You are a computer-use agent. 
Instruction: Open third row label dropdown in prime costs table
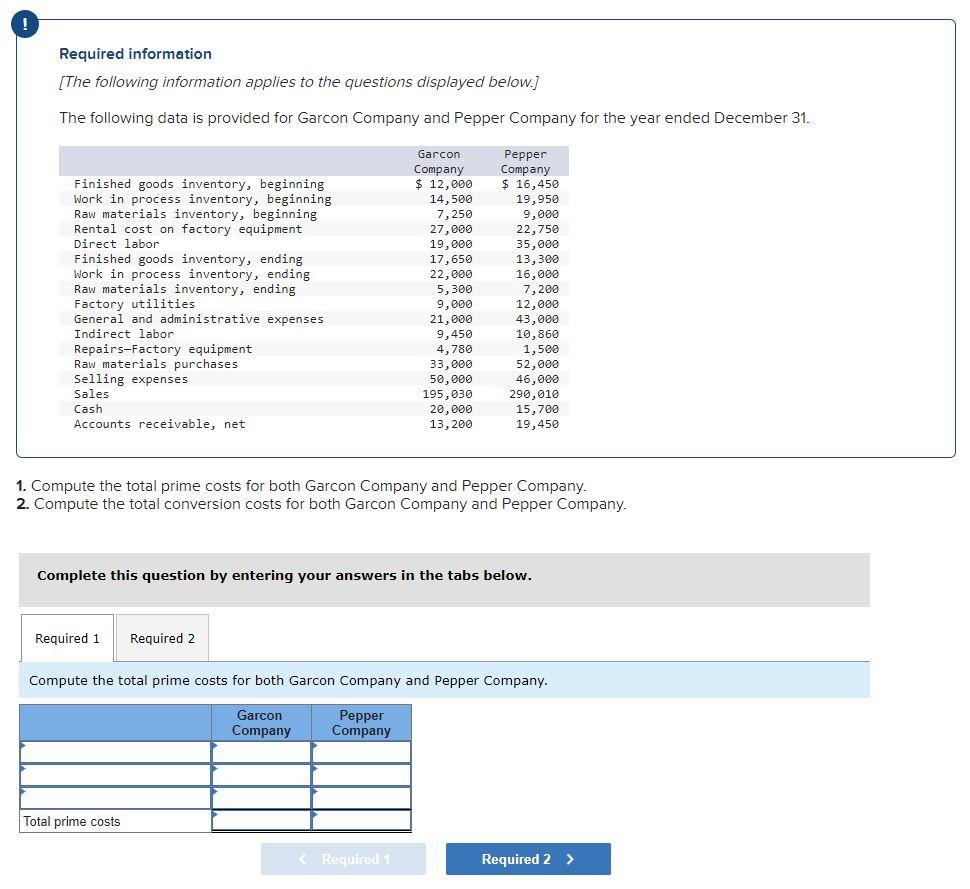pyautogui.click(x=116, y=797)
